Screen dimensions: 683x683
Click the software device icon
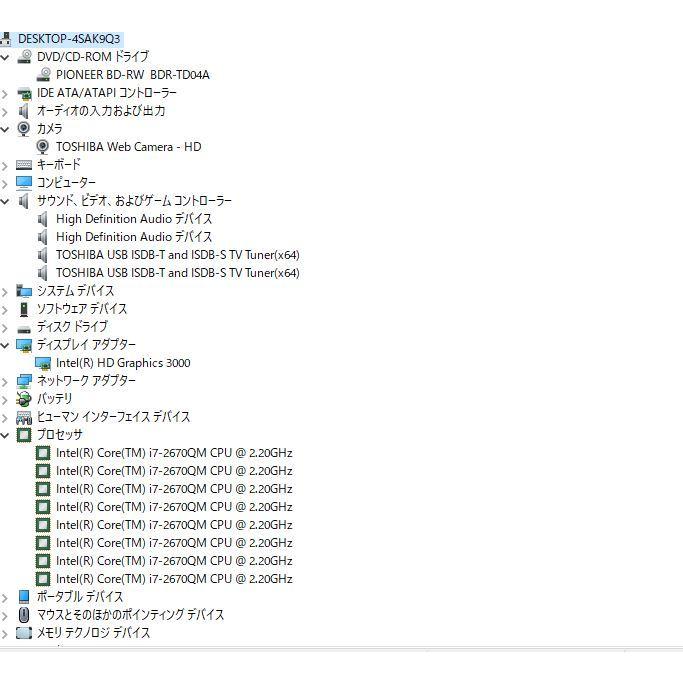tap(24, 309)
